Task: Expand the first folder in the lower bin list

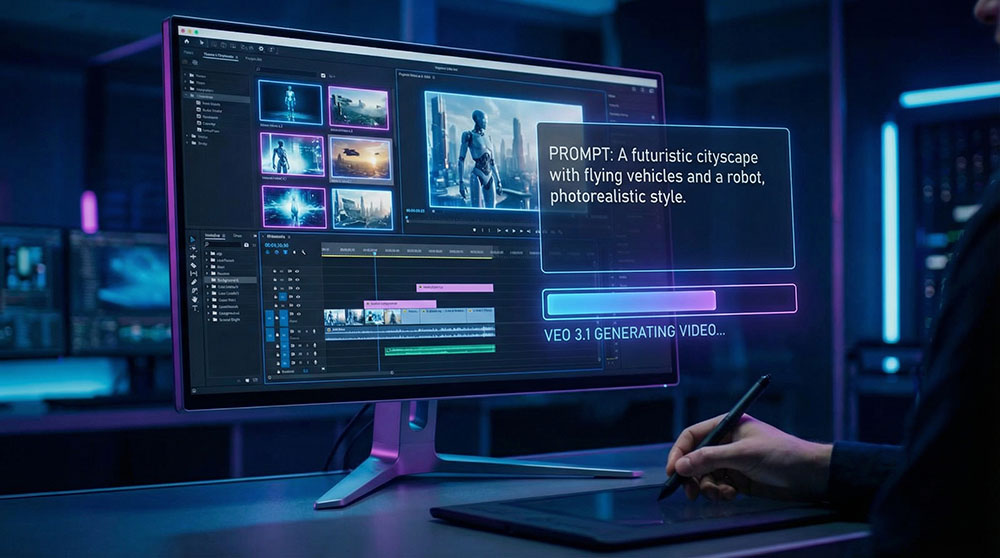Action: 206,253
